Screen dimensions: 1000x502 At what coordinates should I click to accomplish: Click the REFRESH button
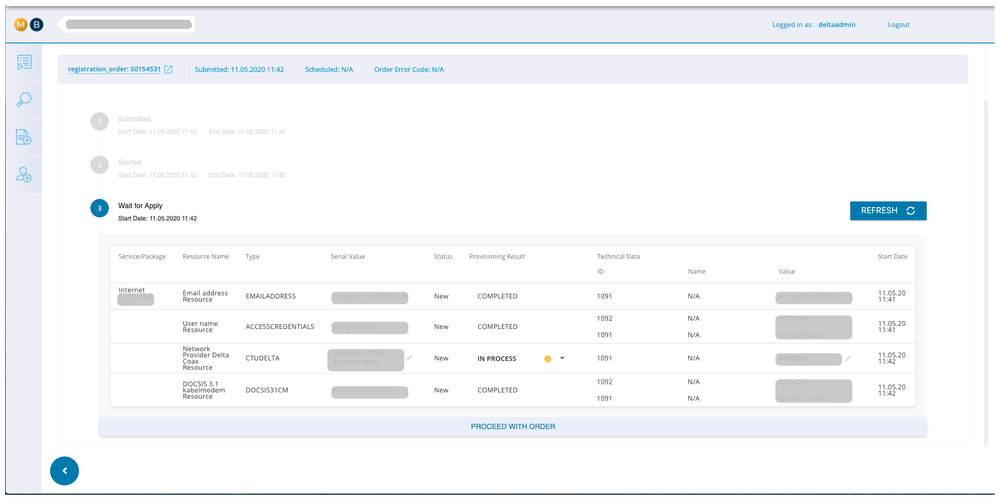888,210
